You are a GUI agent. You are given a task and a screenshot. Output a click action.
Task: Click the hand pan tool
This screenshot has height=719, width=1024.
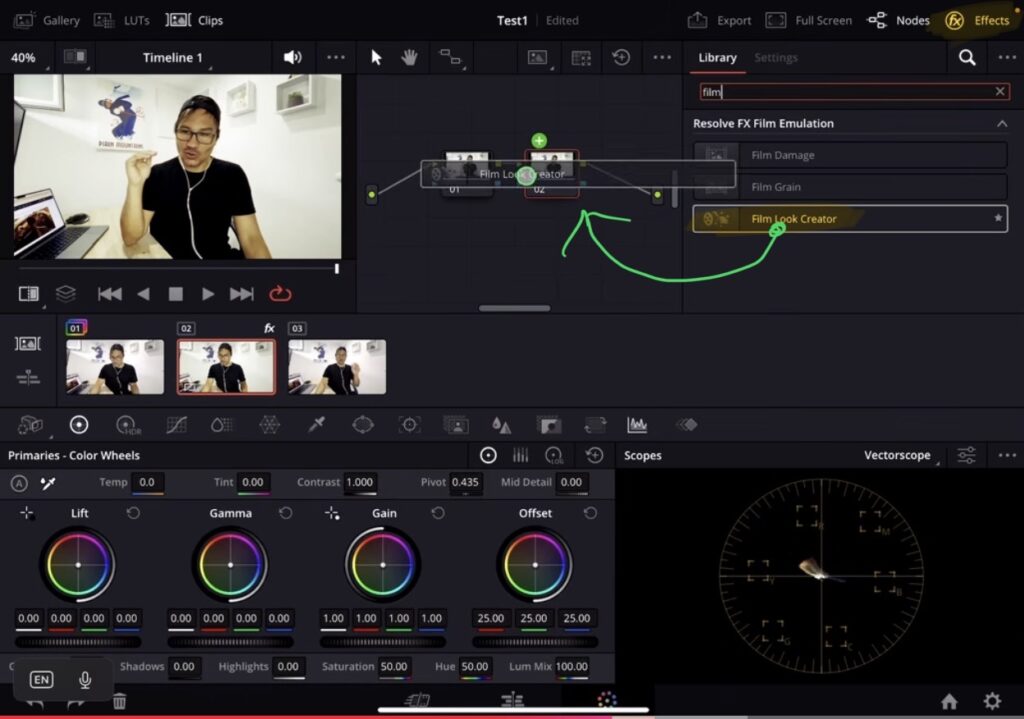409,57
